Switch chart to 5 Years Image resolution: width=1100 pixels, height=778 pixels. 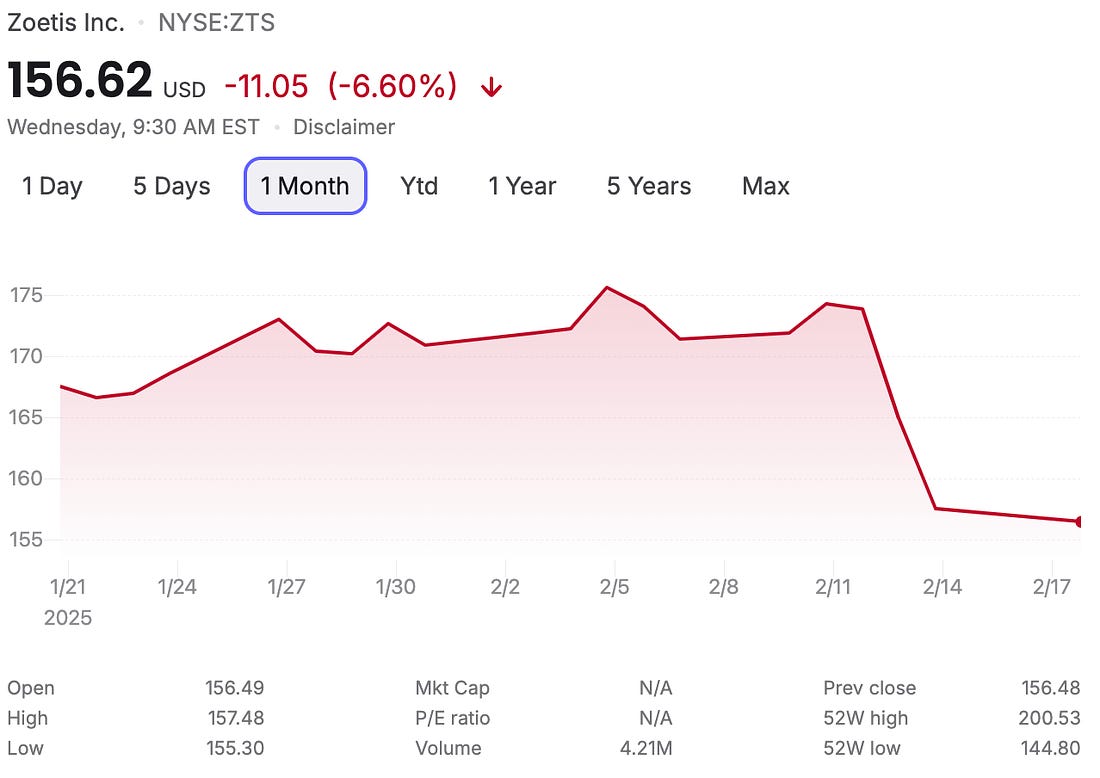pos(648,186)
